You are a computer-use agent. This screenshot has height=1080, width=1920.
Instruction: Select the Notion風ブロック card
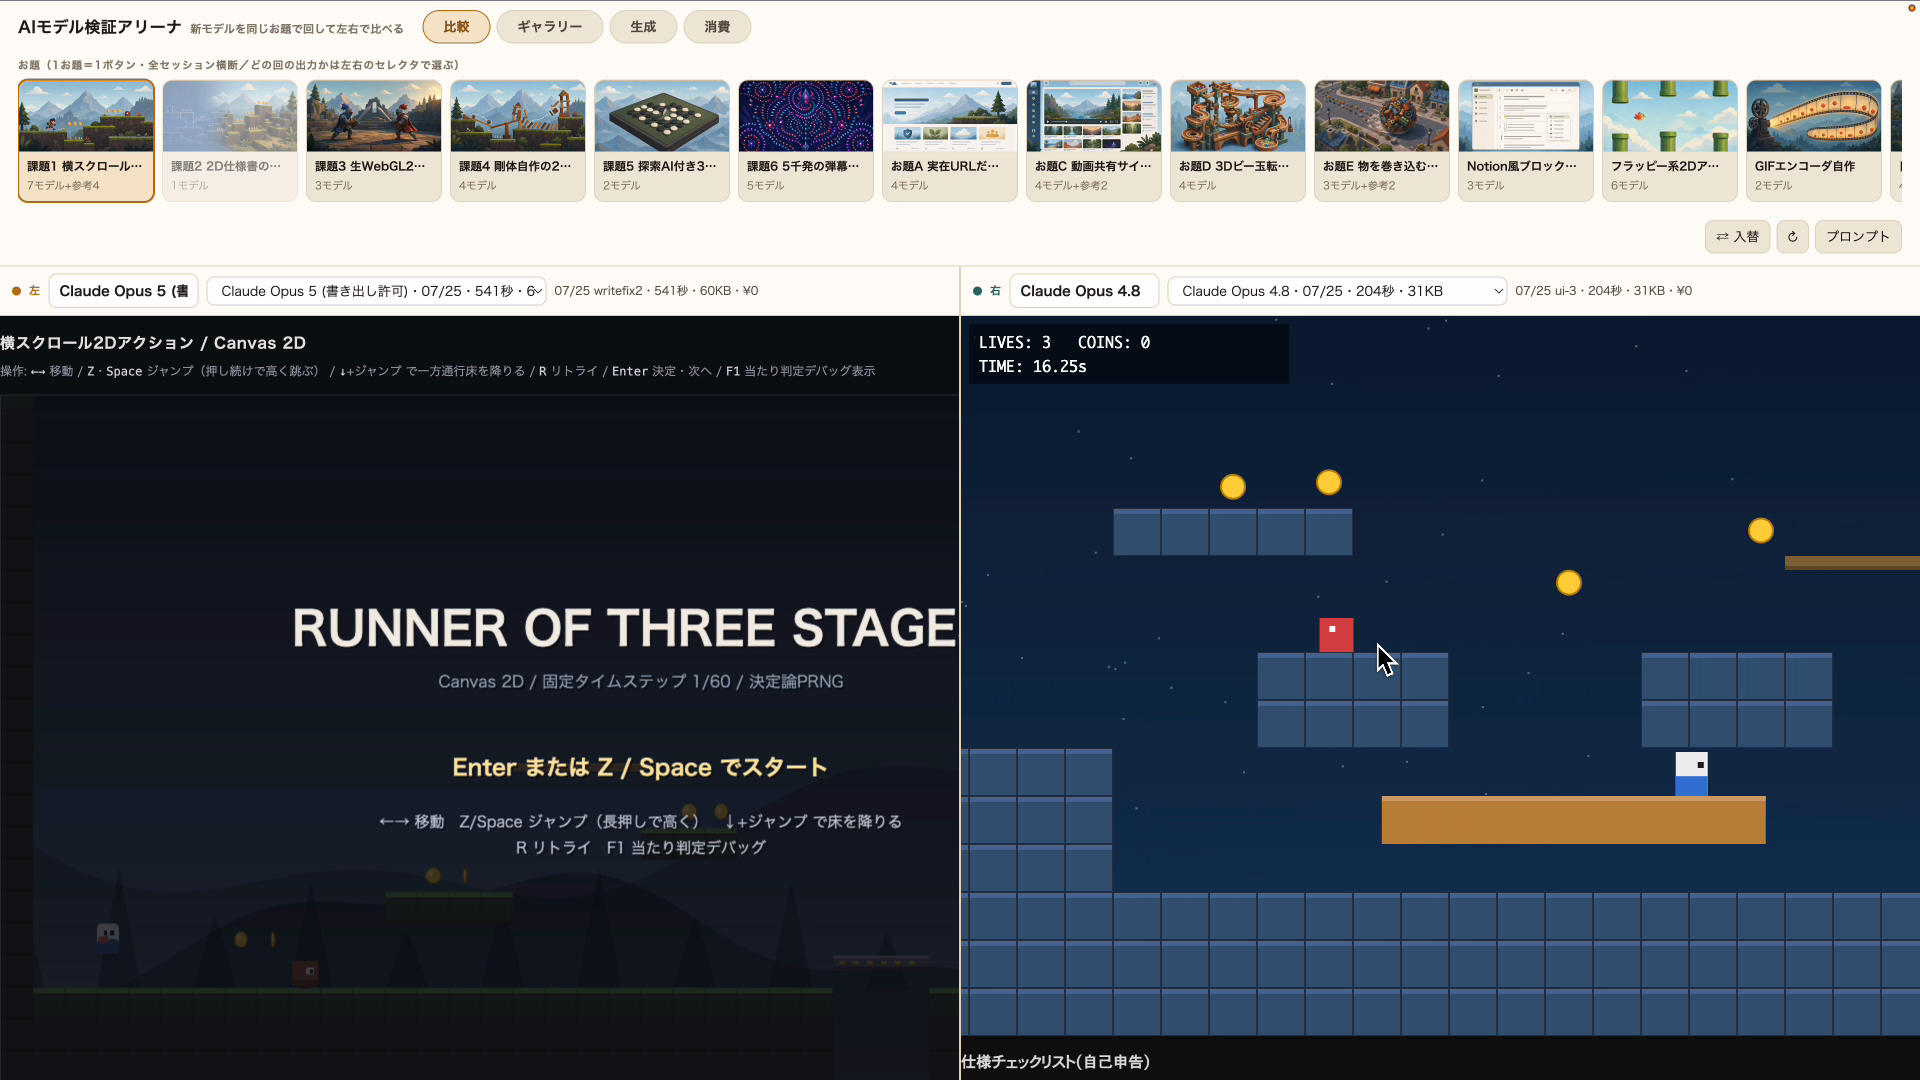coord(1526,141)
